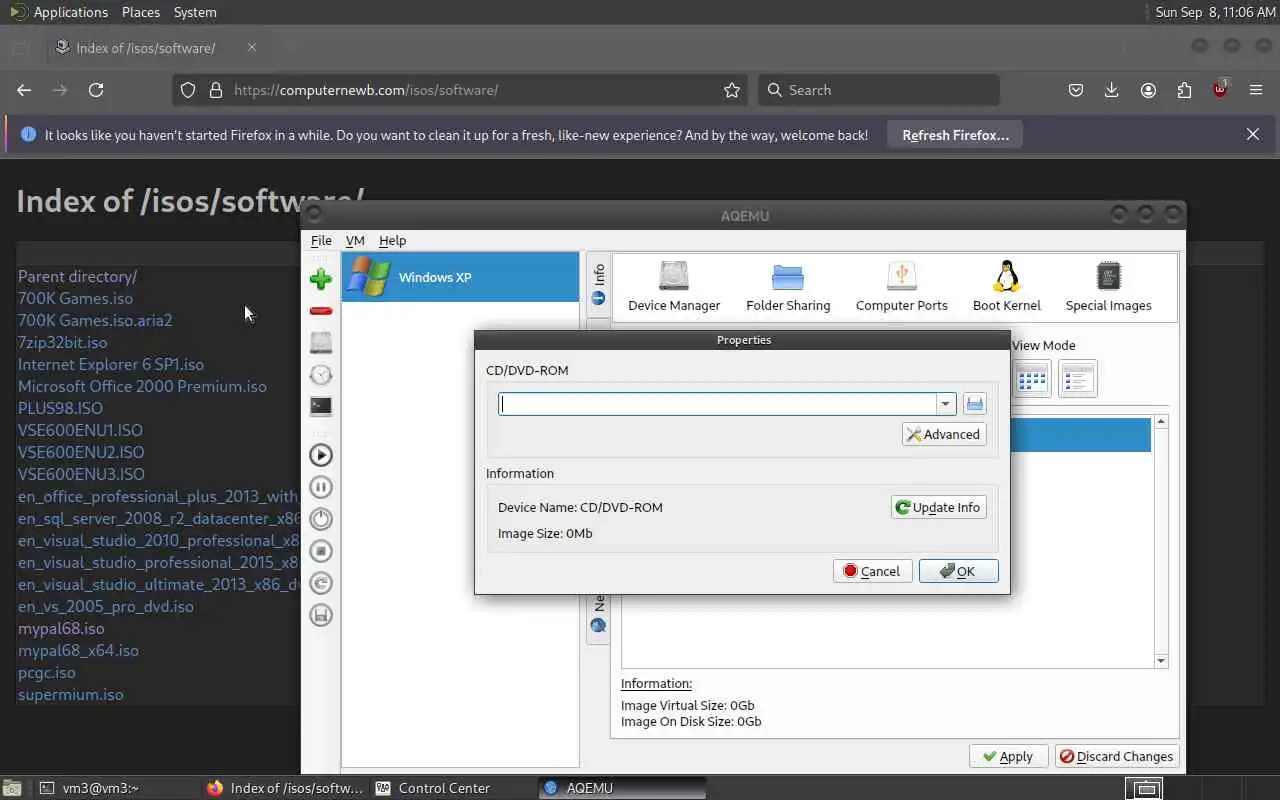
Task: Add a new VM with the green plus icon
Action: coord(321,279)
